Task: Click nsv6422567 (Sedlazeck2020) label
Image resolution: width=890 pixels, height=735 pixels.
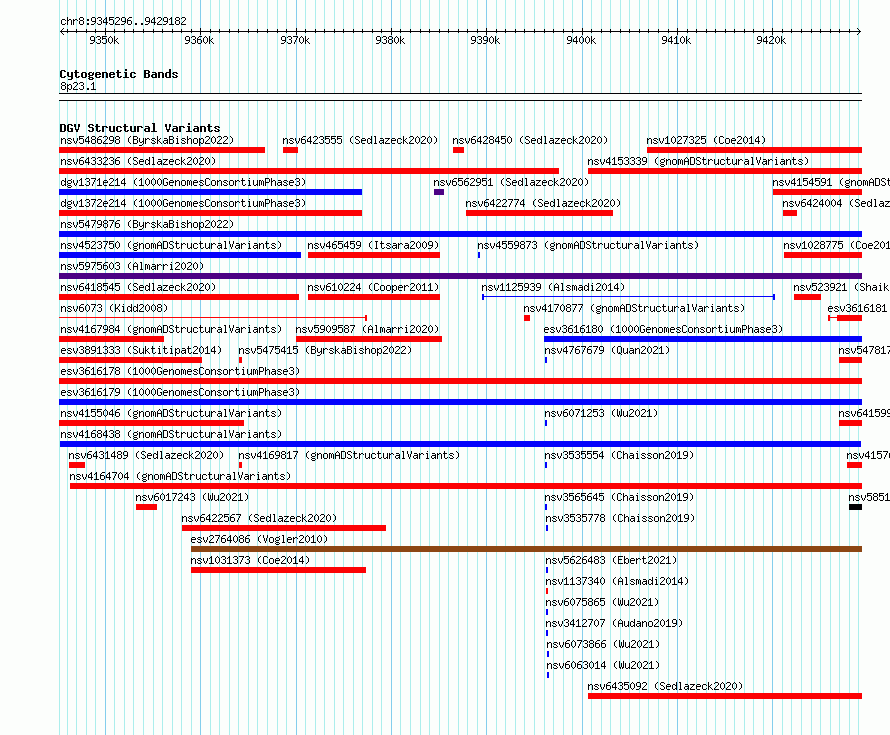Action: (259, 518)
